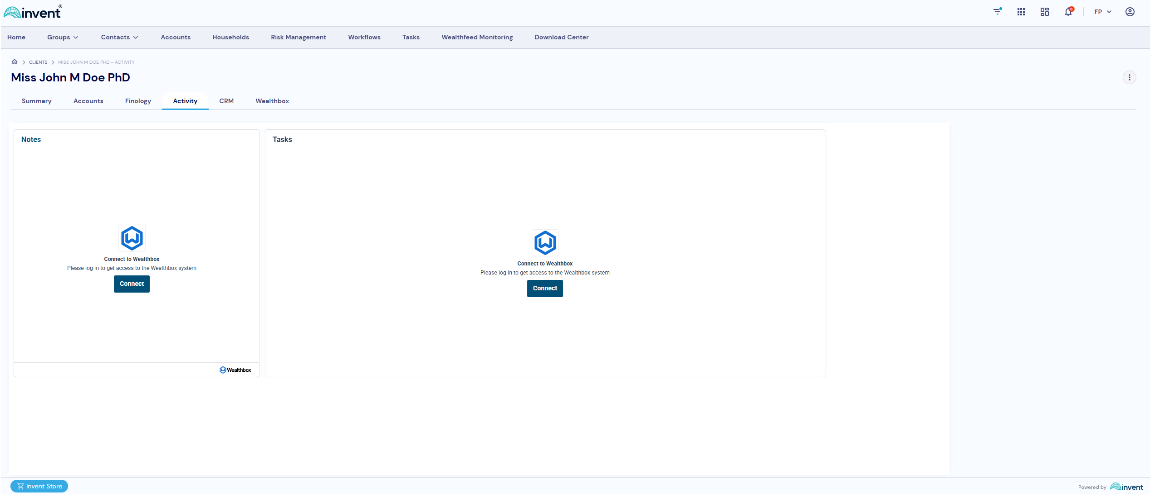
Task: Open the apps grid menu icon
Action: click(x=1021, y=12)
